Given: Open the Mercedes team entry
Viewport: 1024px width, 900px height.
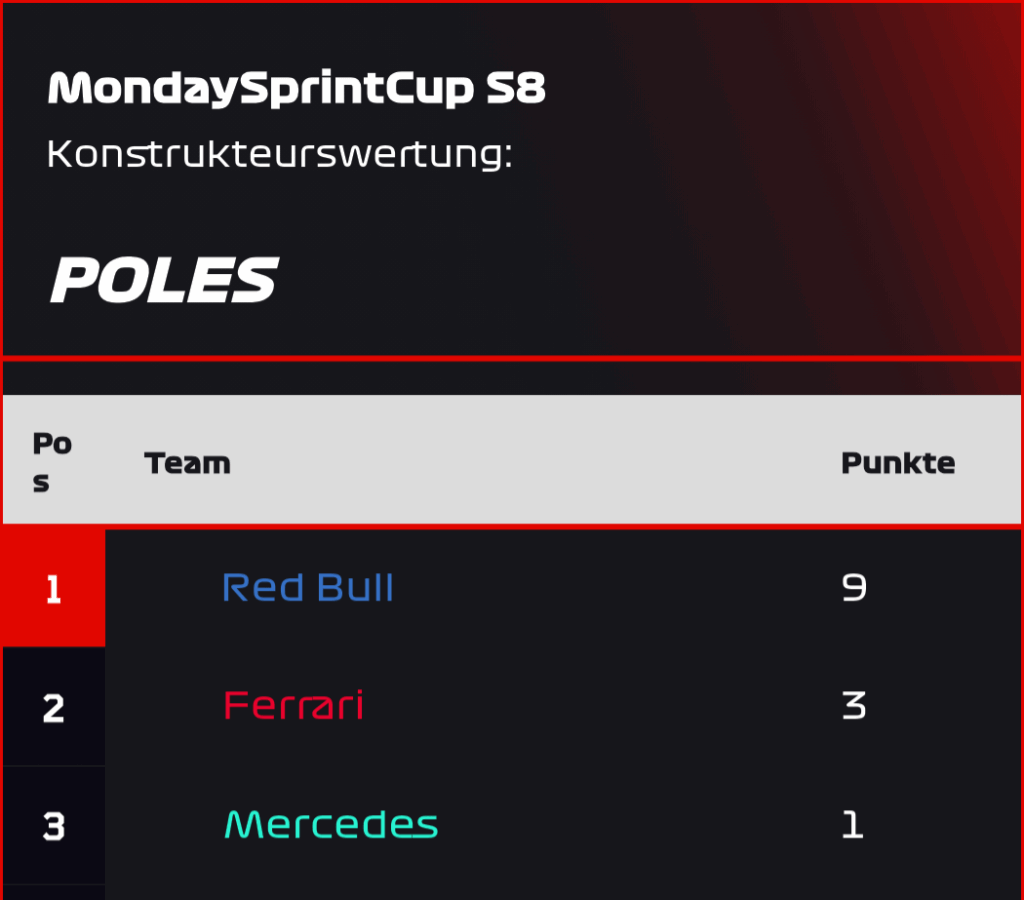Looking at the screenshot, I should (x=331, y=824).
